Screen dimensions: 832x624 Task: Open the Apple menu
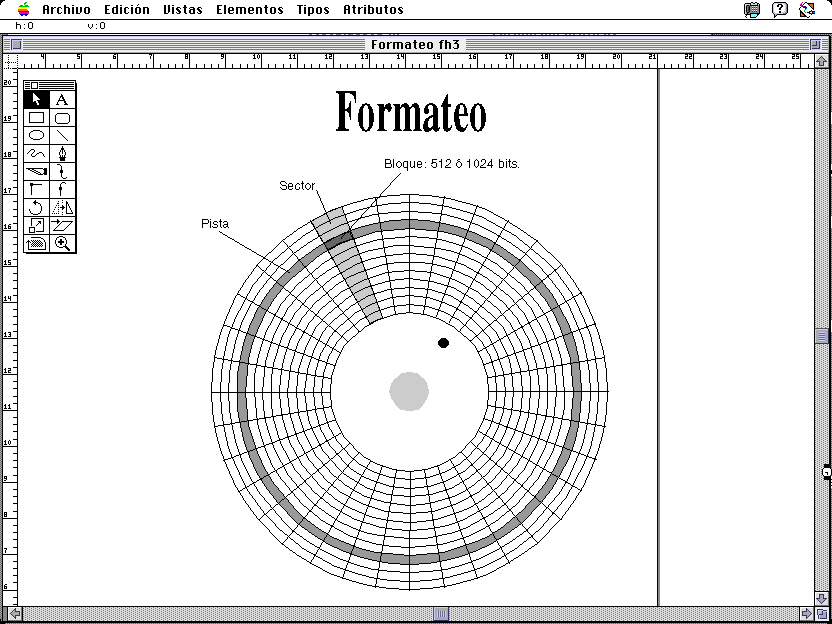(x=24, y=9)
